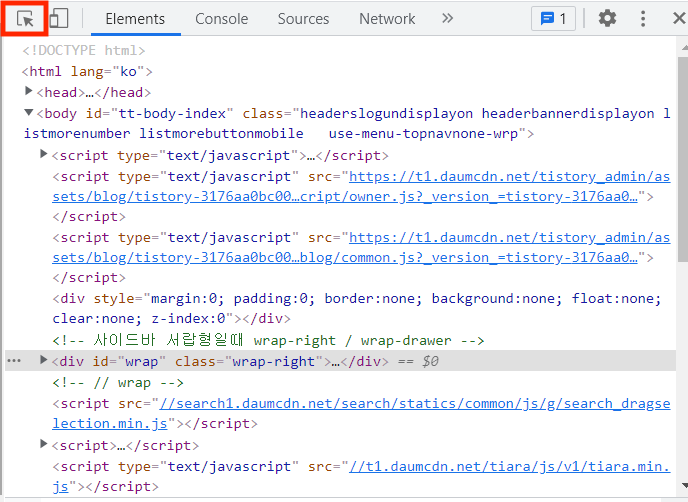Image resolution: width=688 pixels, height=502 pixels.
Task: Switch to the Sources tab
Action: (303, 19)
